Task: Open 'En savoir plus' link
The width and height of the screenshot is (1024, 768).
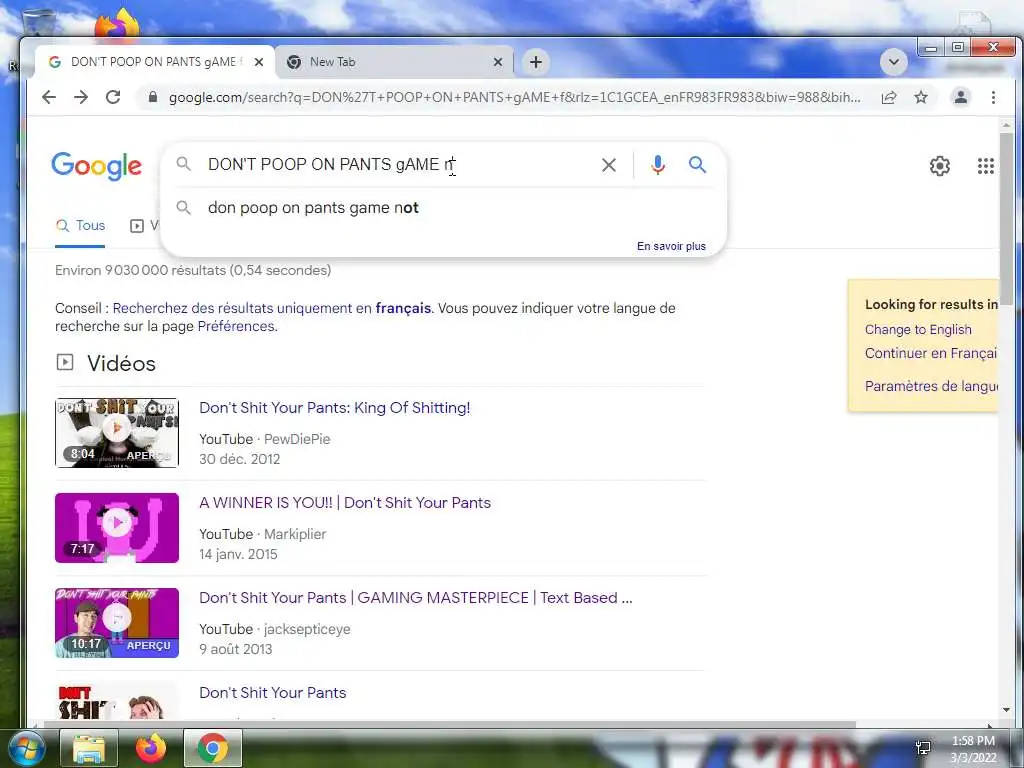Action: coord(671,246)
